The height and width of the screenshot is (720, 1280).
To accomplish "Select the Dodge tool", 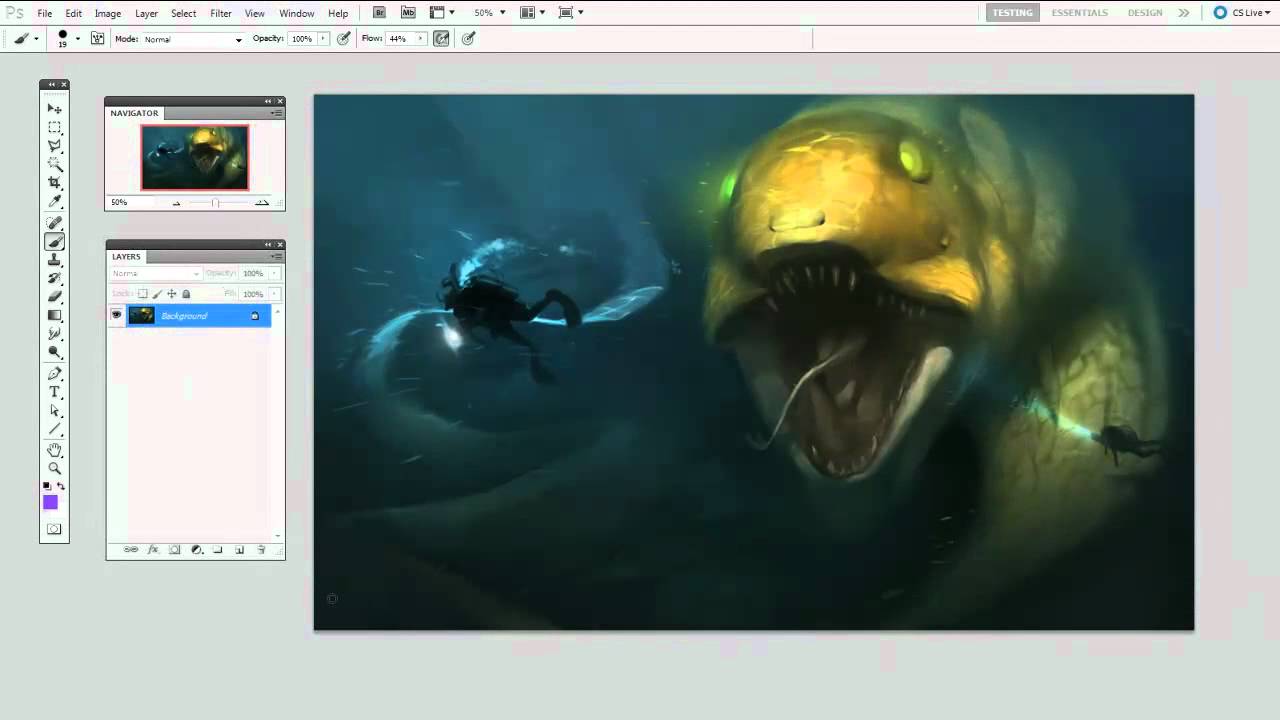I will coord(55,354).
